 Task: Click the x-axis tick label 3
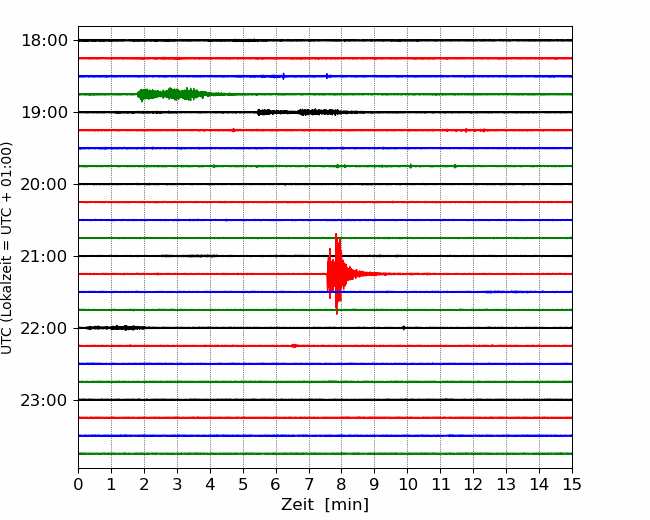[177, 484]
